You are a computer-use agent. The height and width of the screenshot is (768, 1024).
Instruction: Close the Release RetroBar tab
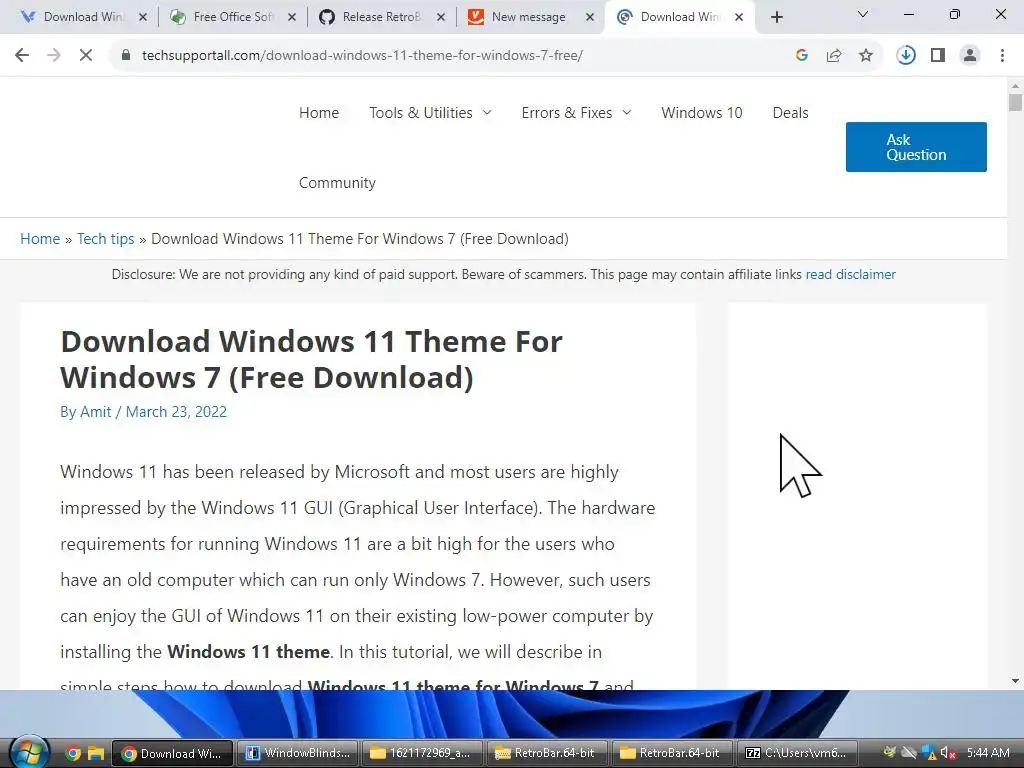point(441,17)
